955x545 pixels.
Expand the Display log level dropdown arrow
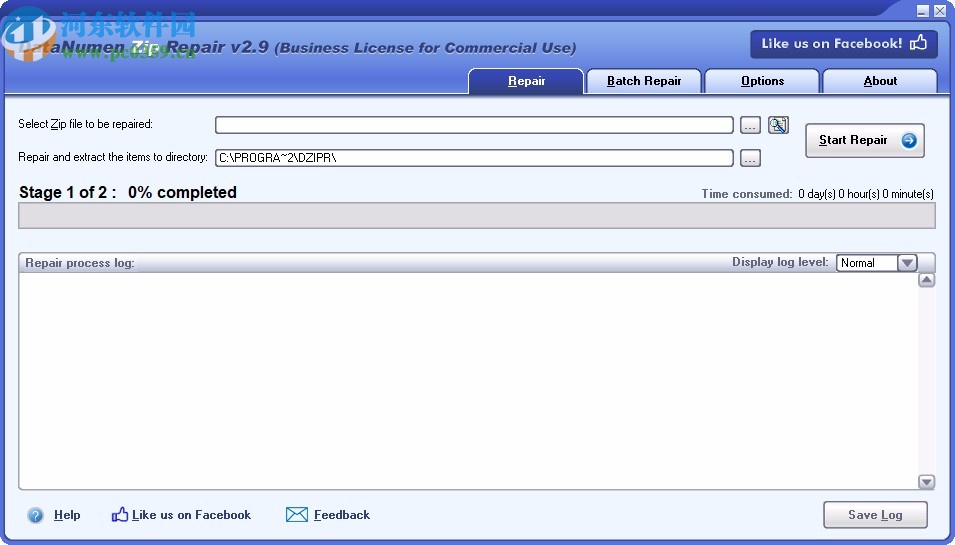[x=907, y=263]
